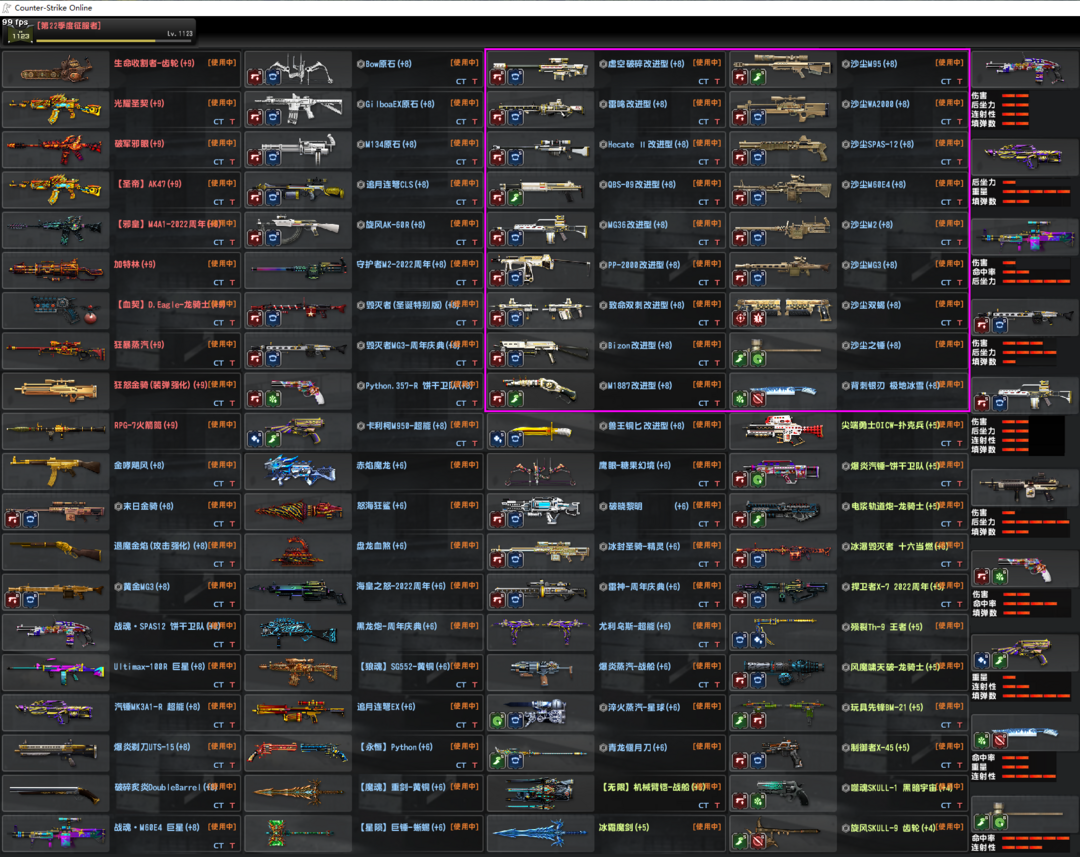
Task: Click 使用中 status on 冰霜魔剑 (+5) row
Action: click(x=707, y=827)
